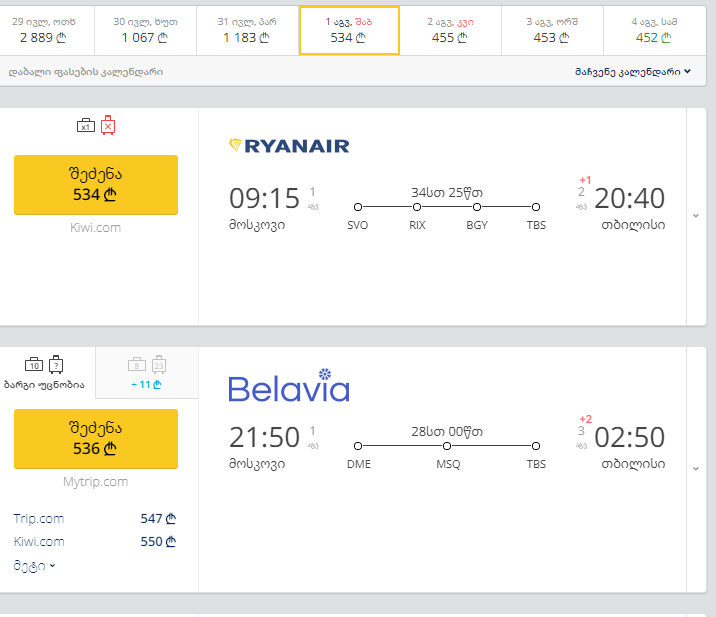Select the unknown baggage fare tab
The height and width of the screenshot is (617, 716).
click(x=47, y=373)
